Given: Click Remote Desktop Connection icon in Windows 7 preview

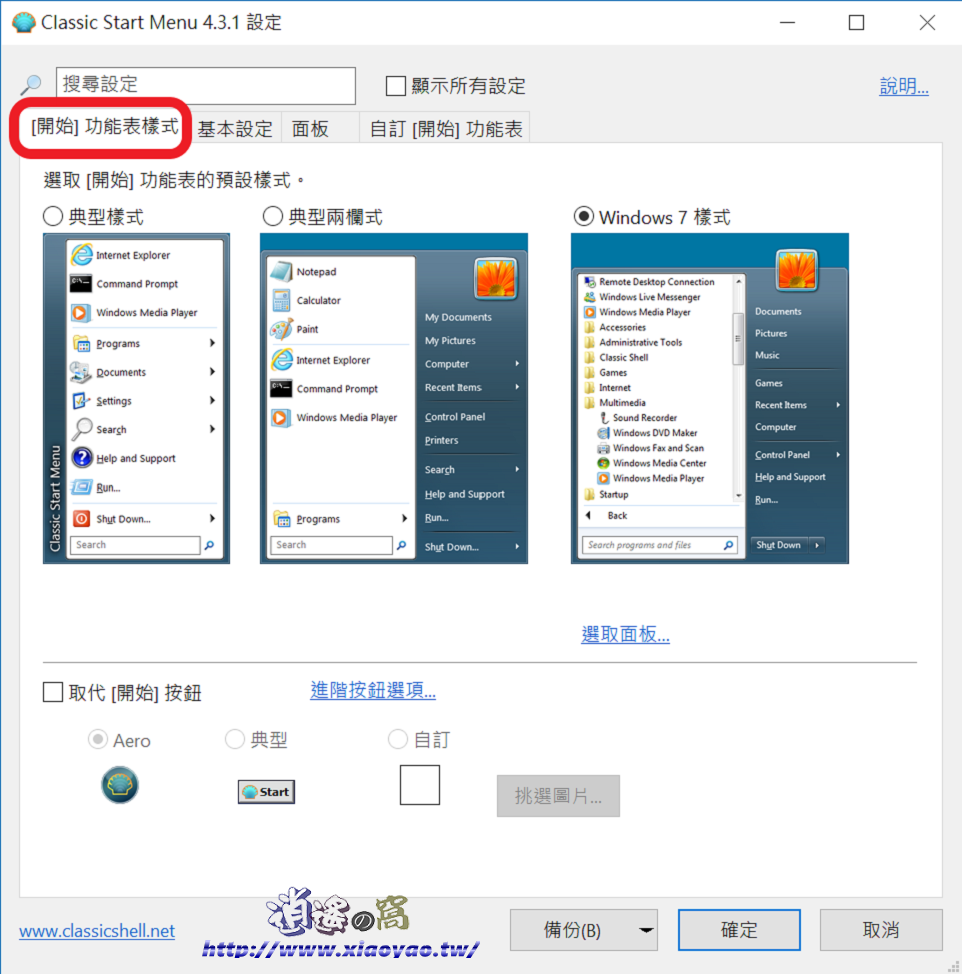Looking at the screenshot, I should coord(589,281).
